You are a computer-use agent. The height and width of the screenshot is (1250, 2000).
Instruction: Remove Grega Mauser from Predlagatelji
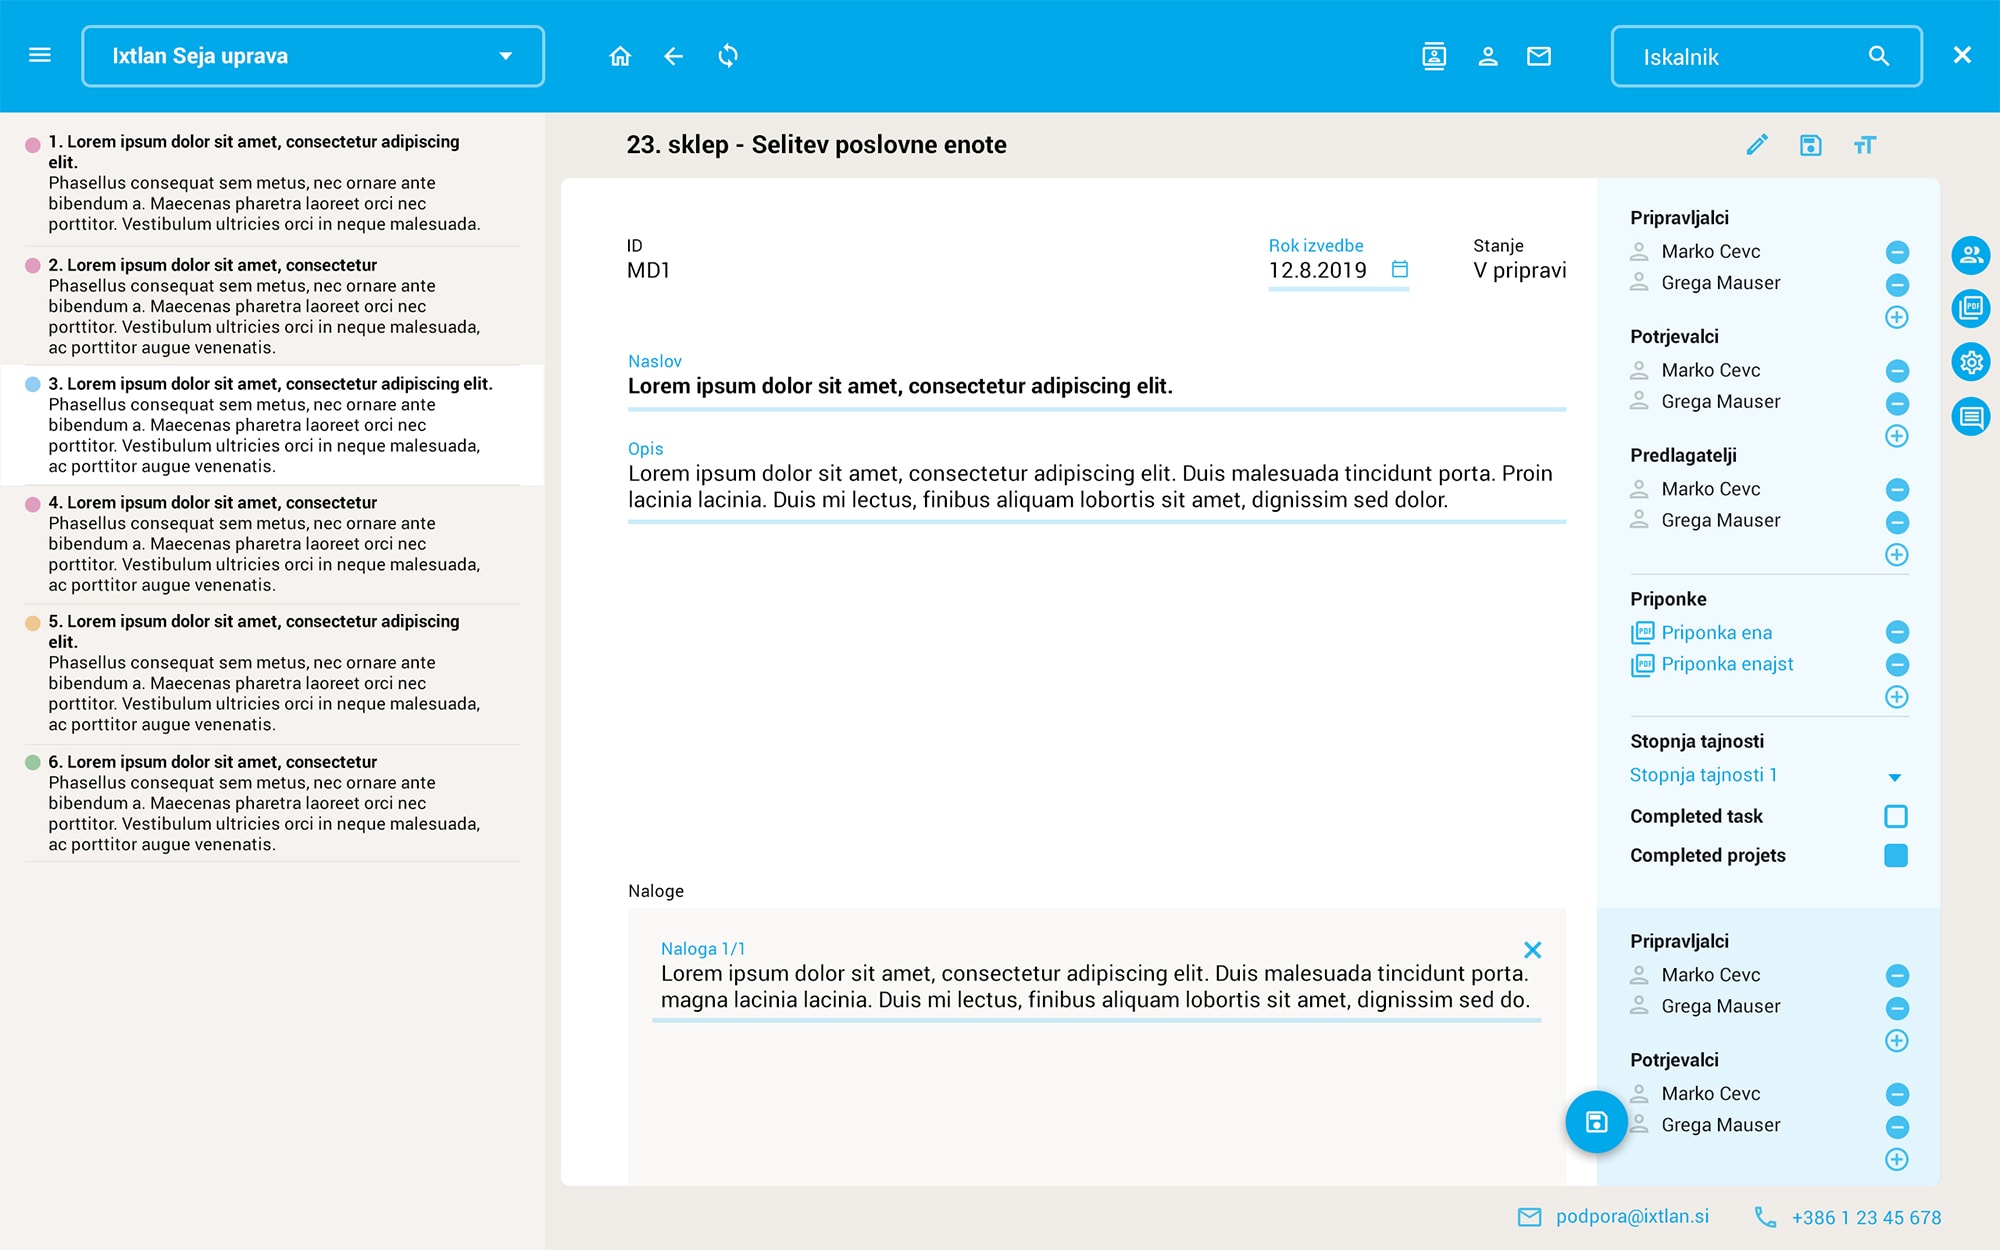point(1897,522)
